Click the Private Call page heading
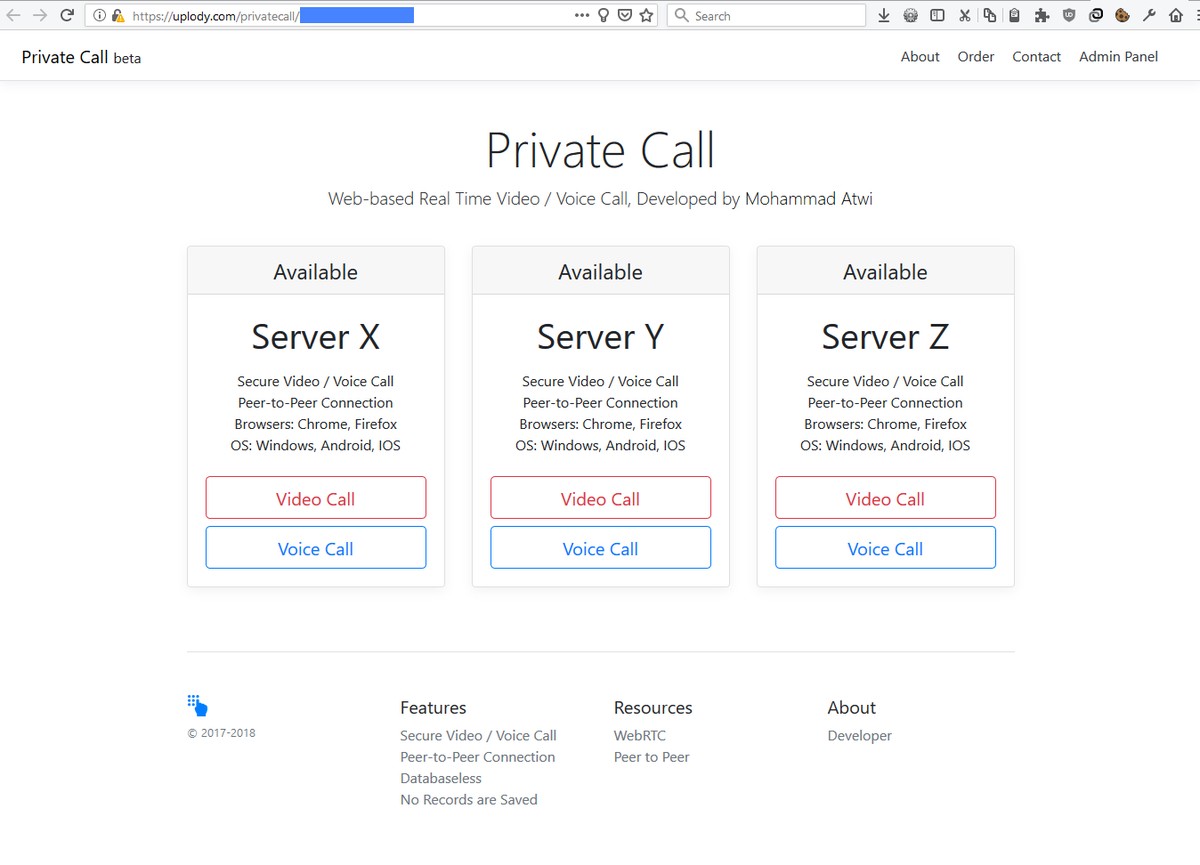Viewport: 1200px width, 865px height. (x=600, y=151)
